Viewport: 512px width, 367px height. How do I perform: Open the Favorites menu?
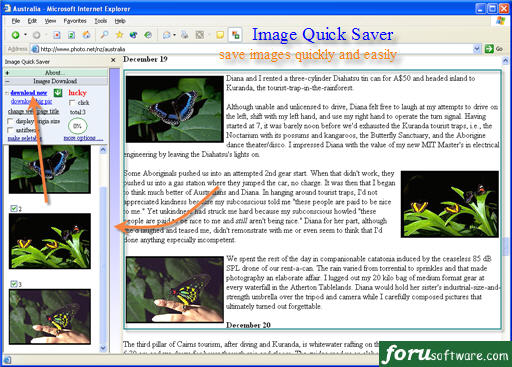[x=75, y=21]
